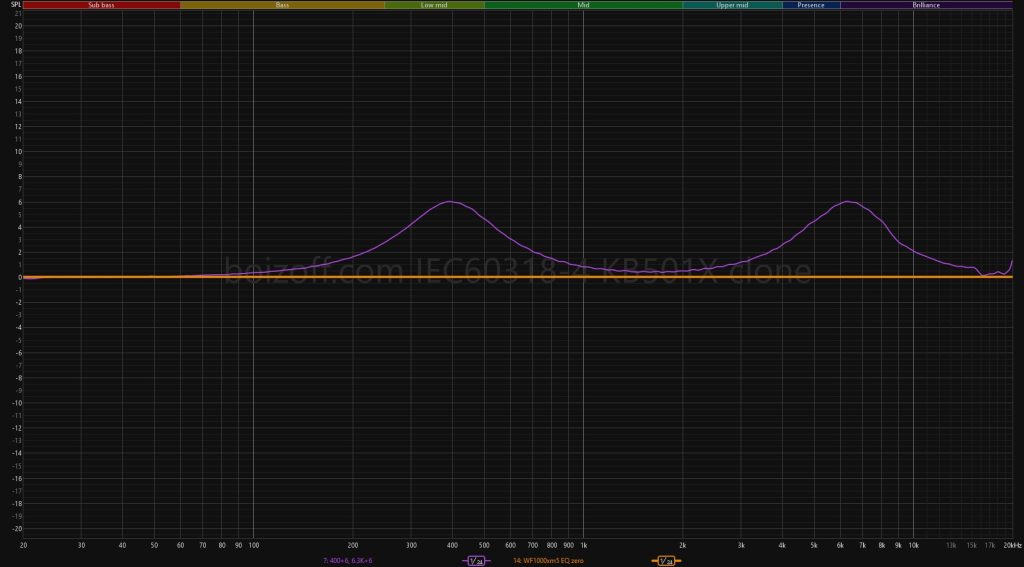Viewport: 1024px width, 567px height.
Task: Click the 100 label on frequency axis
Action: (x=253, y=545)
